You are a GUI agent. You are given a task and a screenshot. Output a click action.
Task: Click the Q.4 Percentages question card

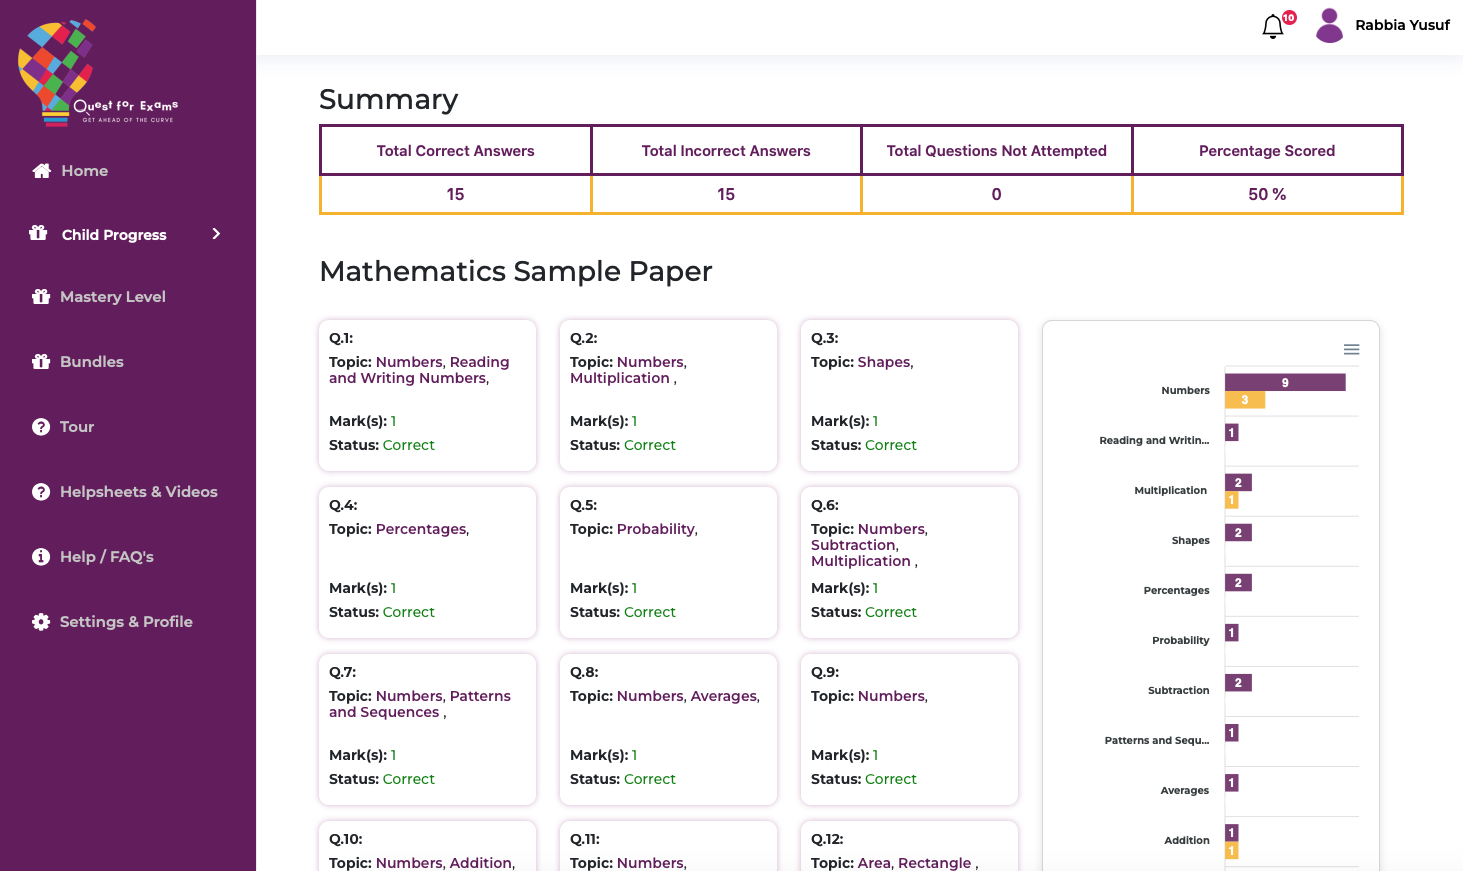427,562
